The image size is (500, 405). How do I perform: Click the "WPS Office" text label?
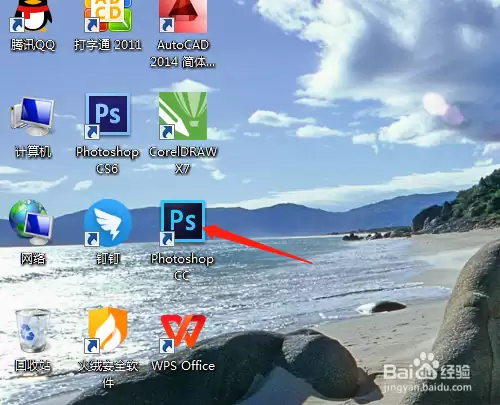click(x=183, y=366)
